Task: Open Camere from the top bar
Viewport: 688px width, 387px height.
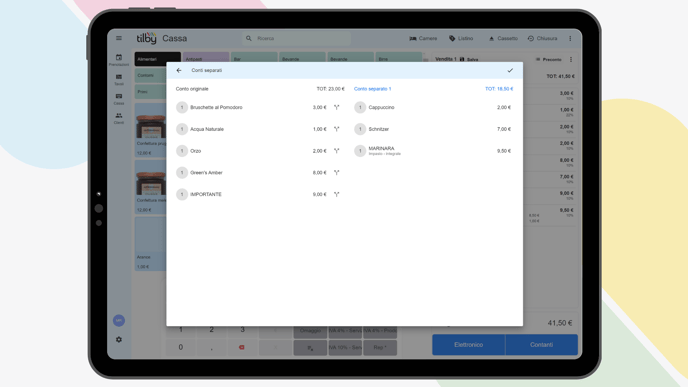Action: tap(423, 38)
